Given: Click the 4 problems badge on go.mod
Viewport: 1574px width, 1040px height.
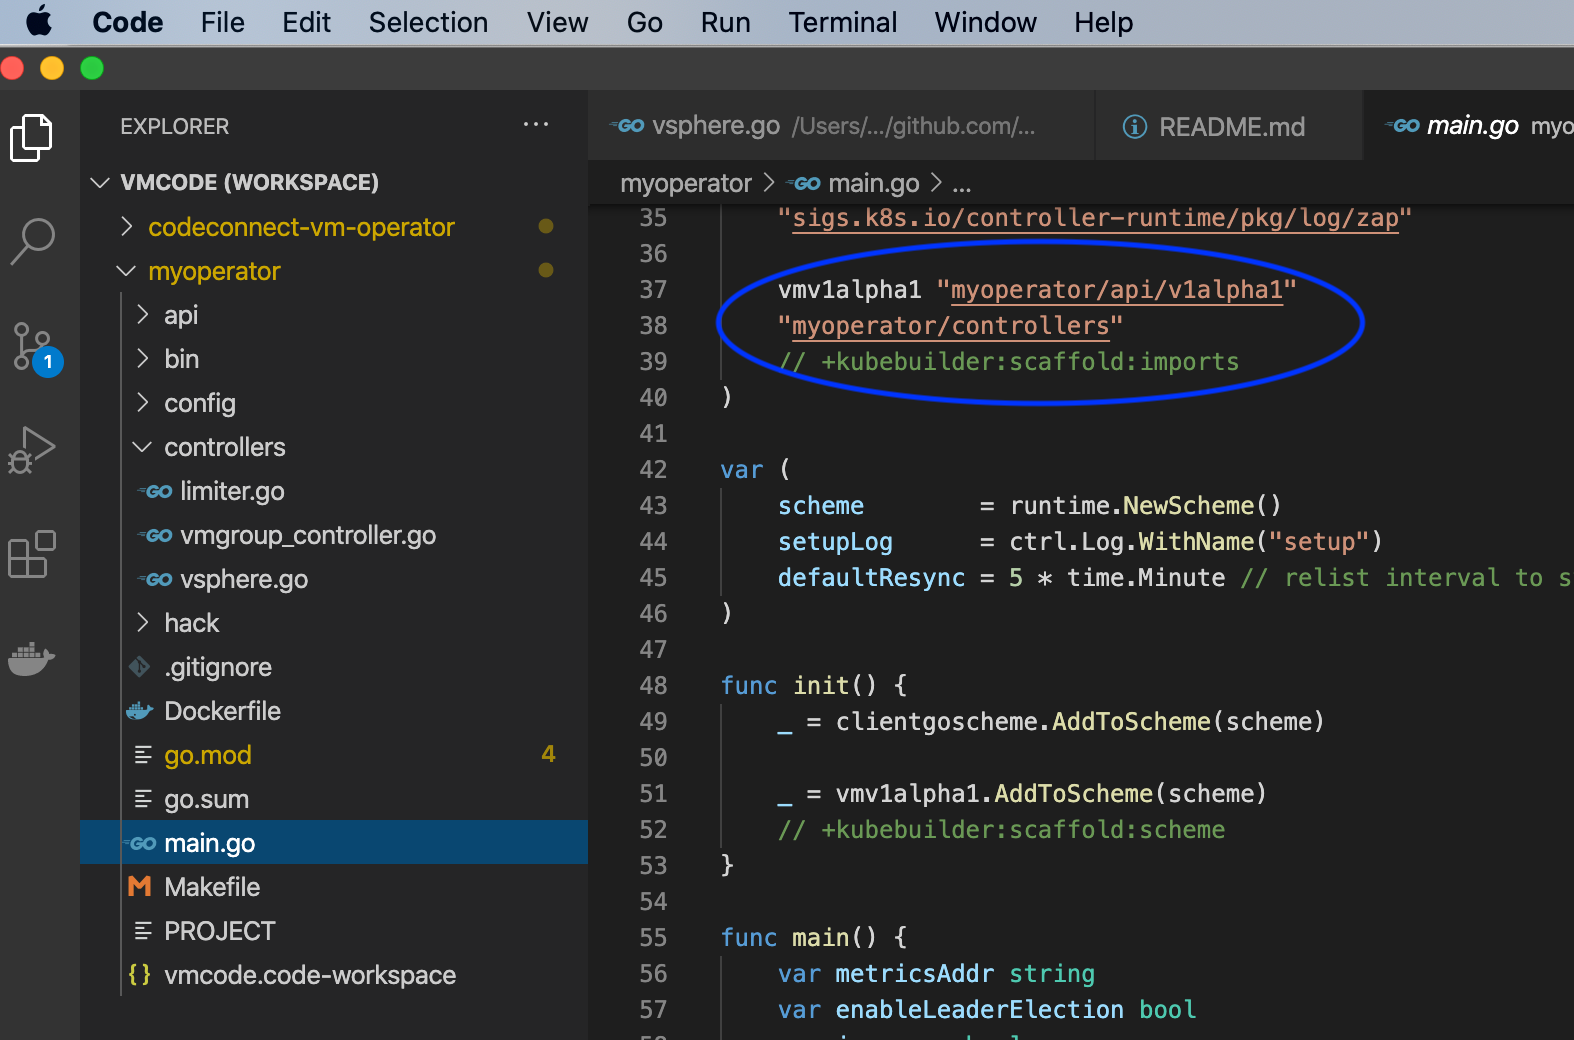Looking at the screenshot, I should 548,754.
